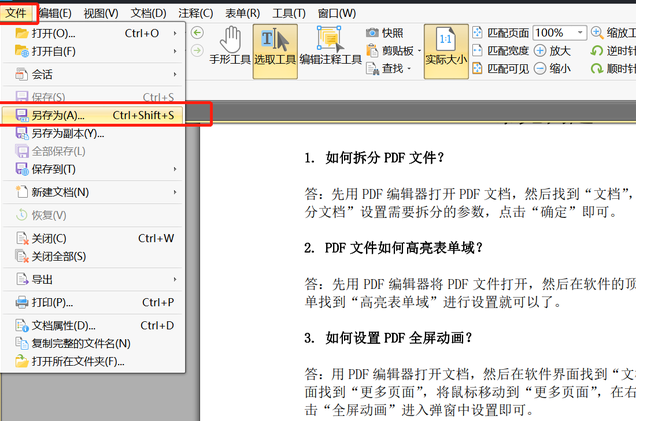Choose 另存为(A)... menu entry
The width and height of the screenshot is (645, 421).
pos(93,115)
